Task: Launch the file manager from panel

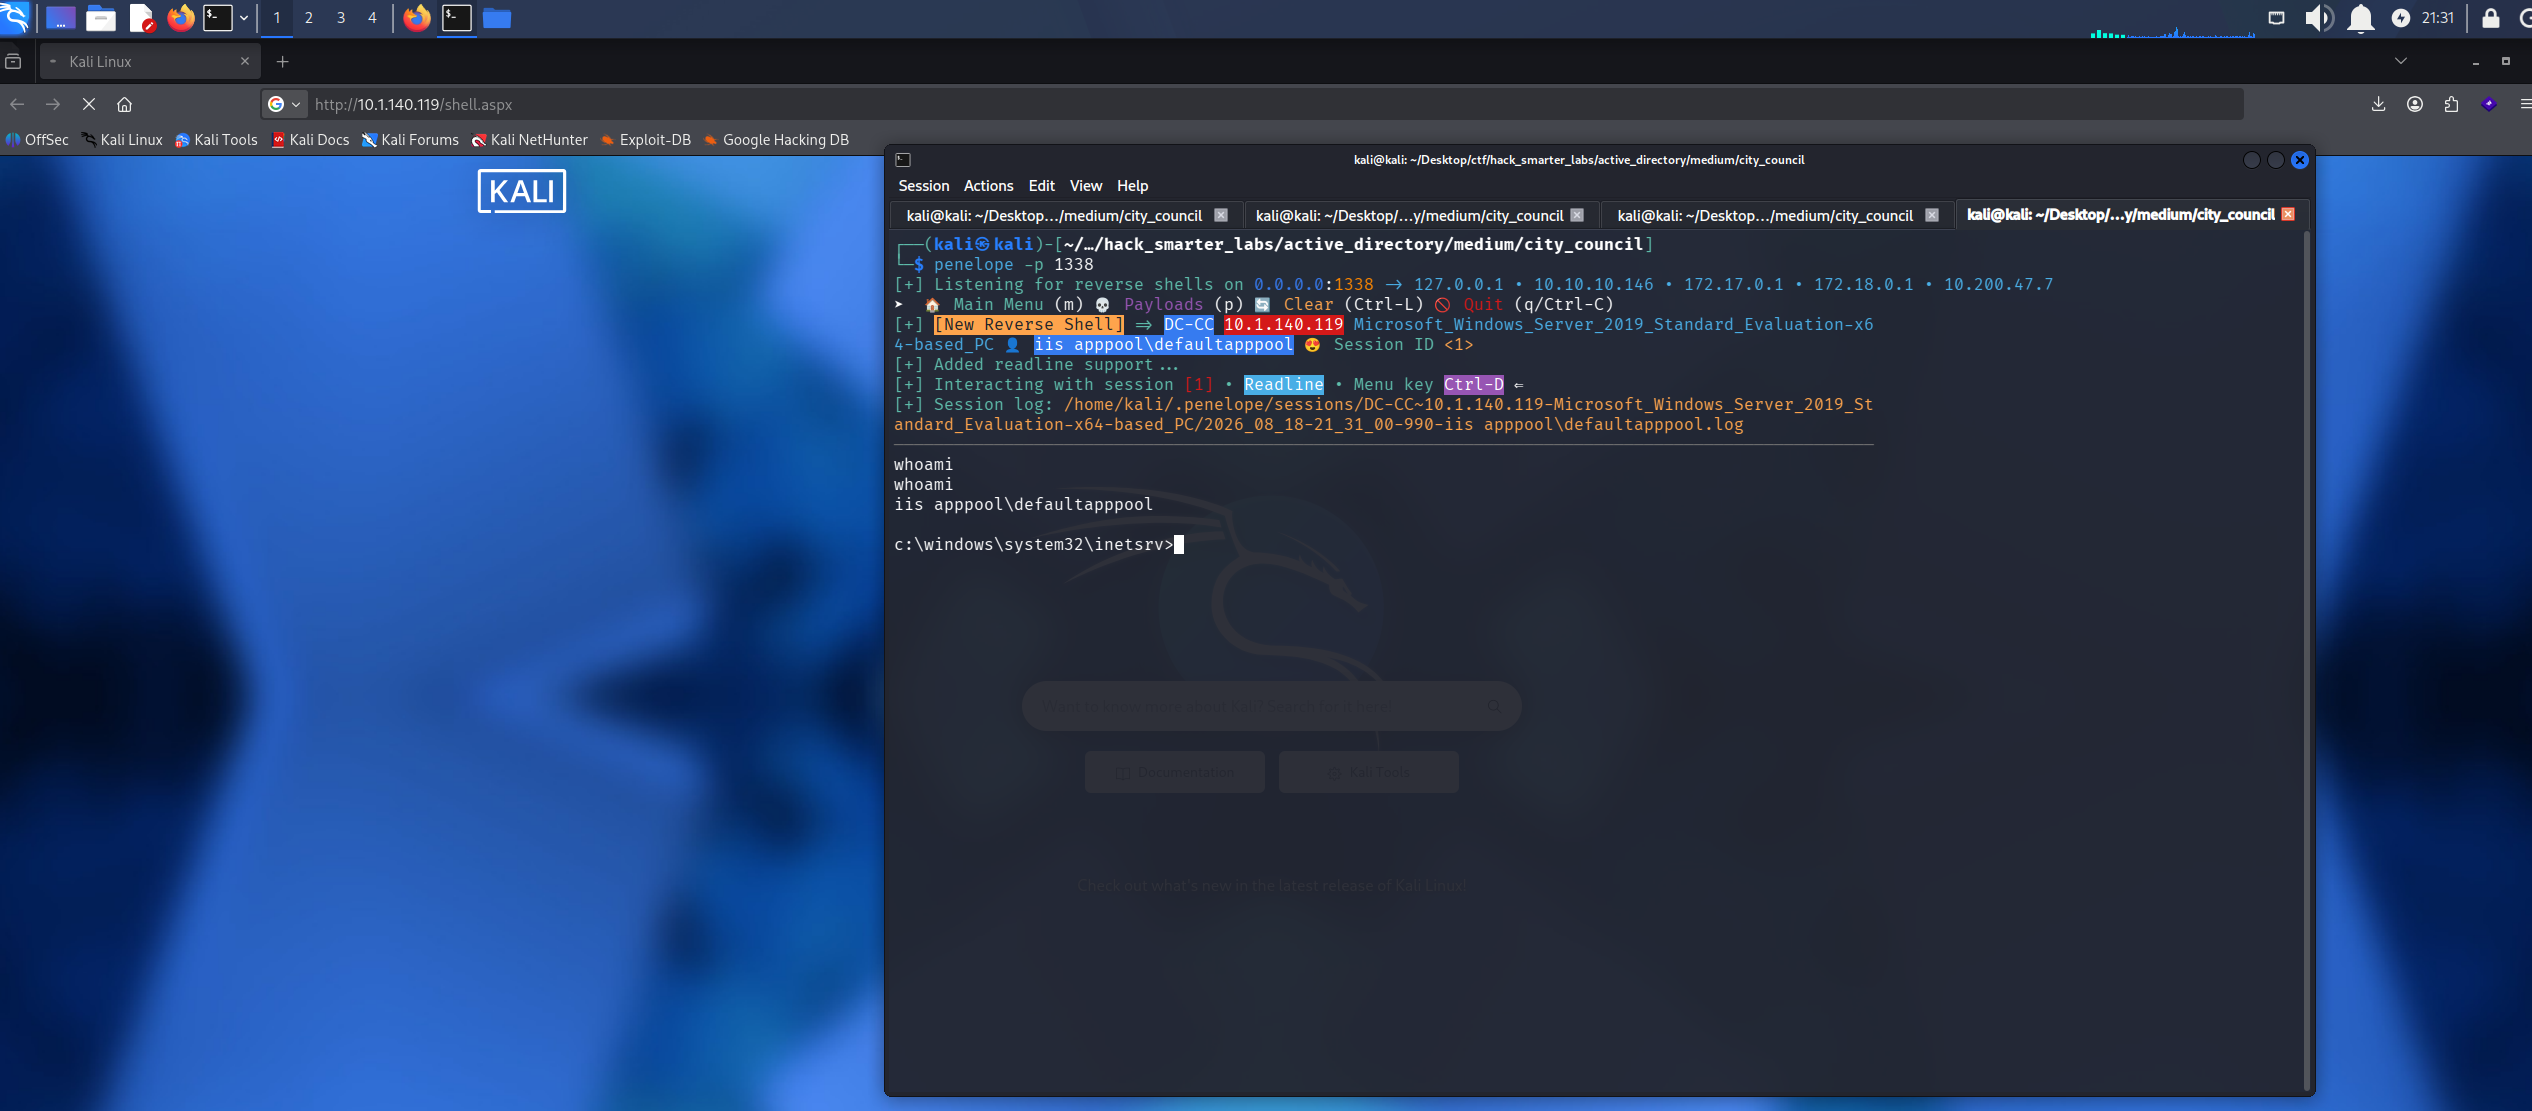Action: click(x=101, y=17)
